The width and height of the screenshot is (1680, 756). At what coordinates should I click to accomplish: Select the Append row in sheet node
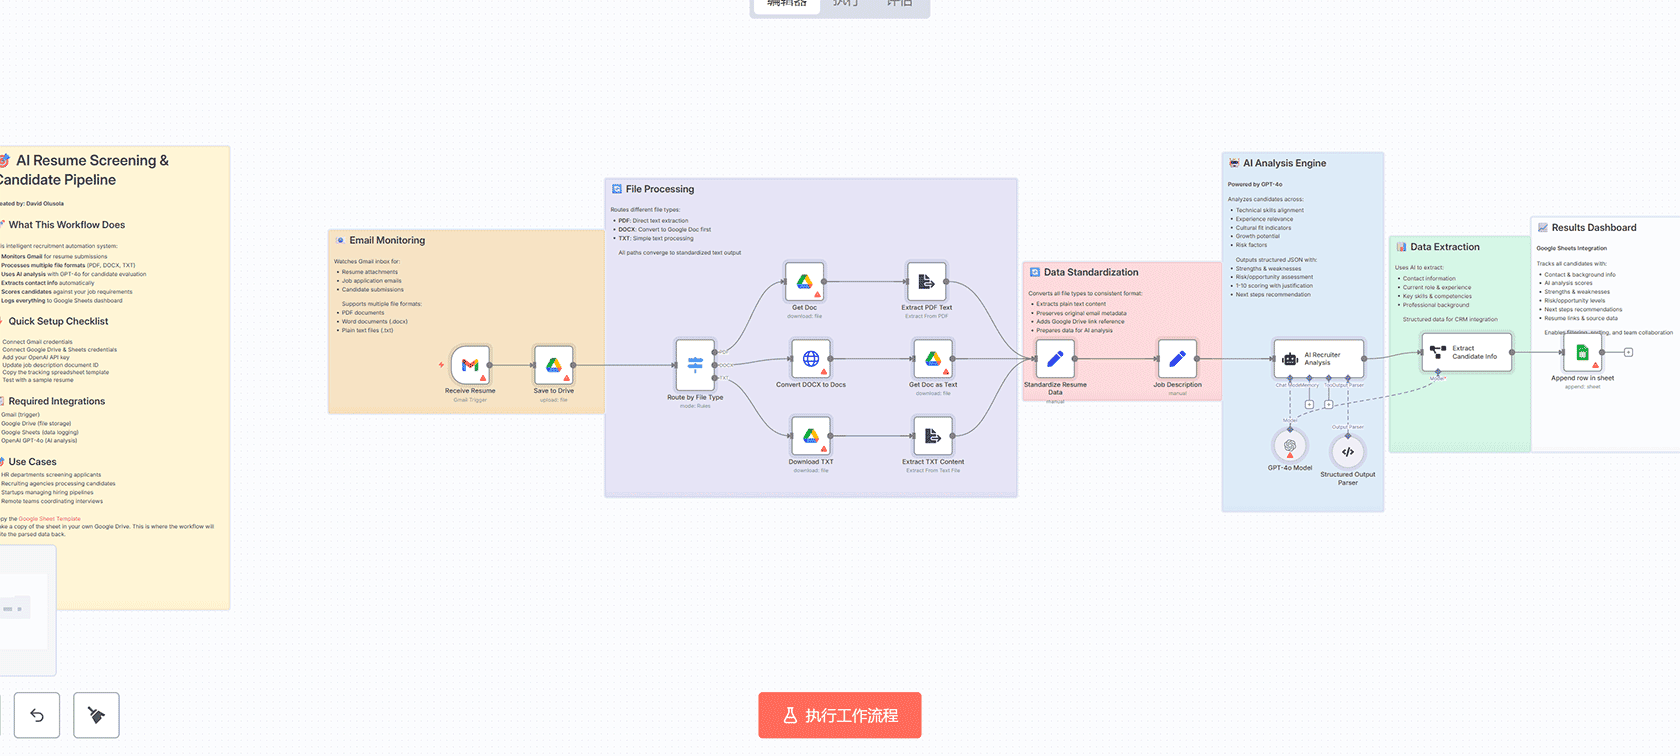pyautogui.click(x=1582, y=353)
